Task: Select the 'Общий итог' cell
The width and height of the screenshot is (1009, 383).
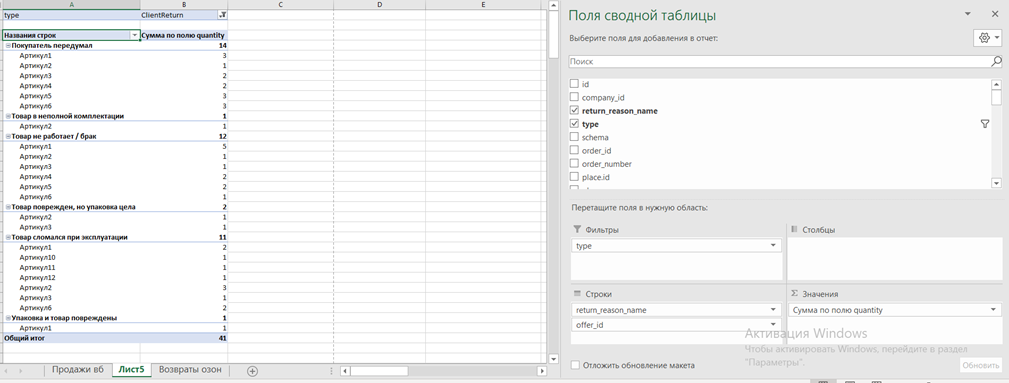Action: (71, 338)
